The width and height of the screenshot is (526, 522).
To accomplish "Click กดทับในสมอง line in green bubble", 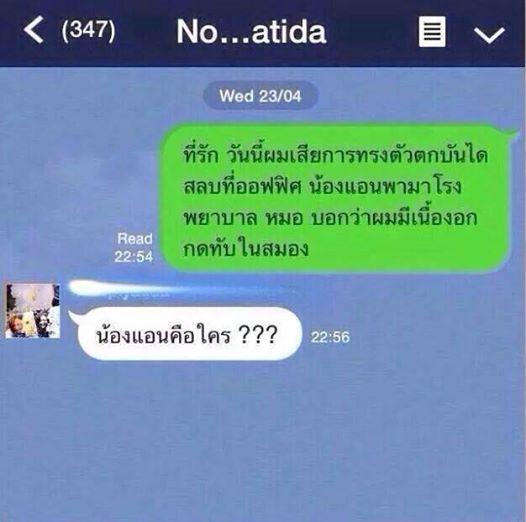I will 246,249.
